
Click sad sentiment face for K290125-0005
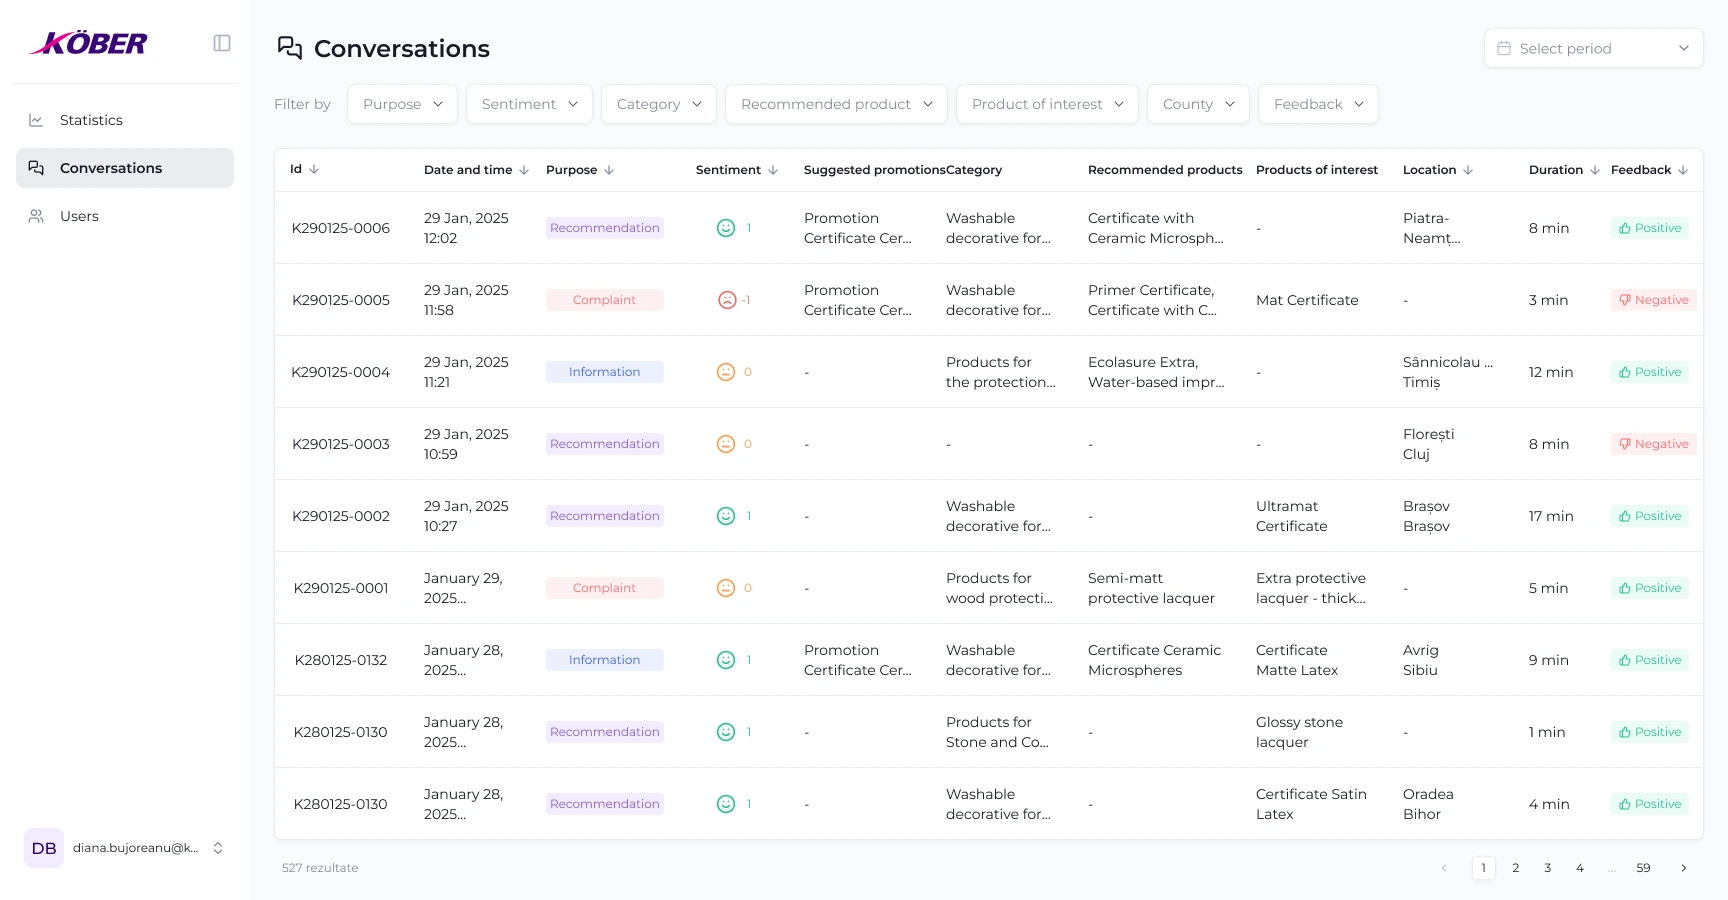point(727,300)
